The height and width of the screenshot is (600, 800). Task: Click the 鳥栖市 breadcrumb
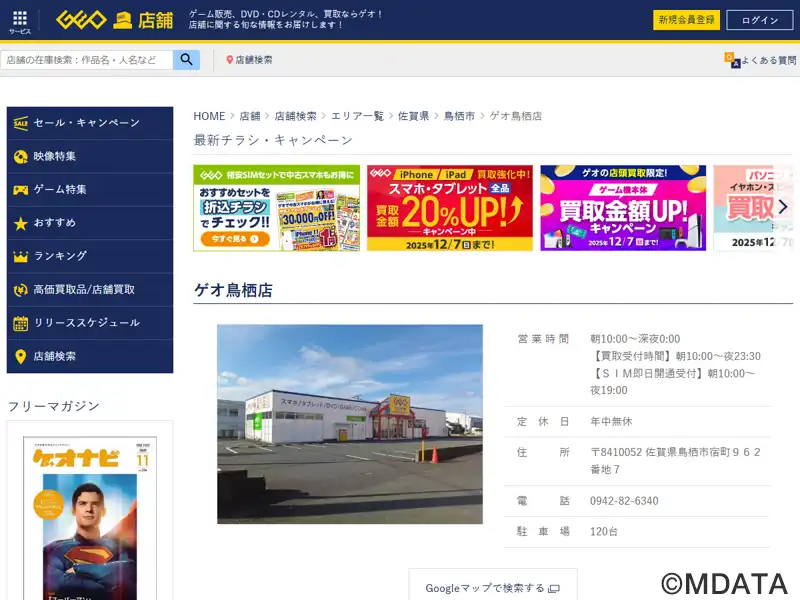pyautogui.click(x=459, y=116)
